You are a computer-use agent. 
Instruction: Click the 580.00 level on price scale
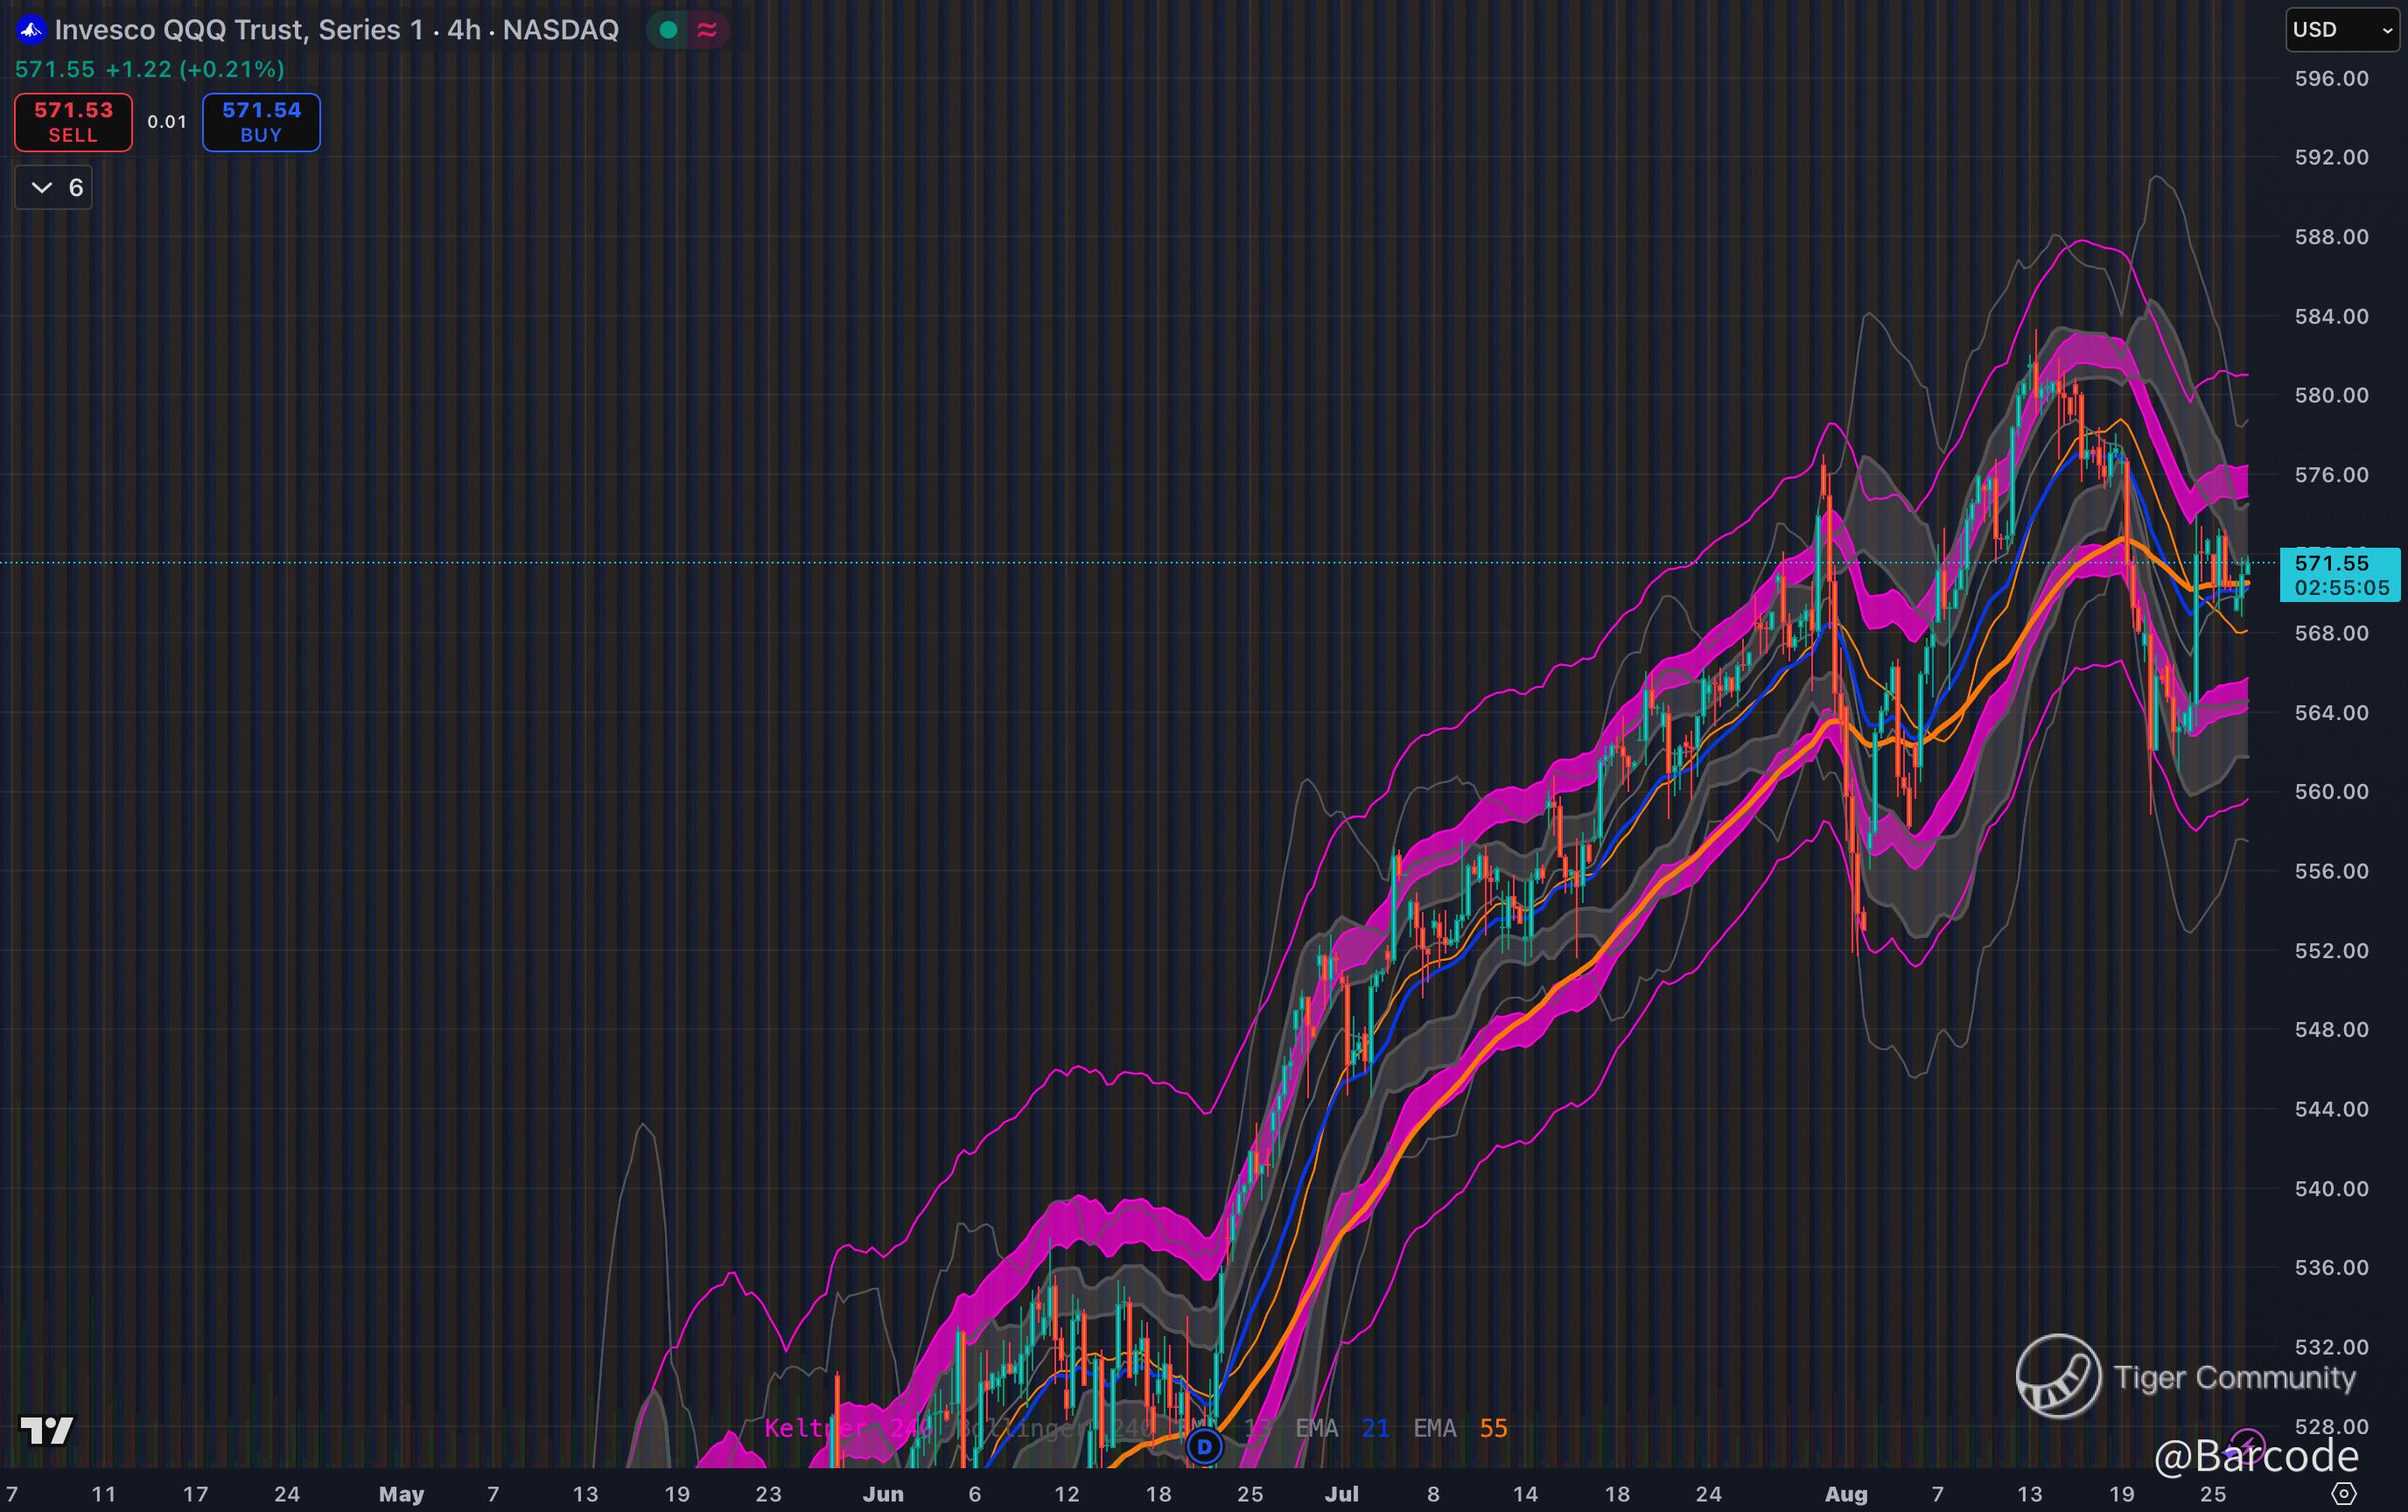pos(2331,395)
